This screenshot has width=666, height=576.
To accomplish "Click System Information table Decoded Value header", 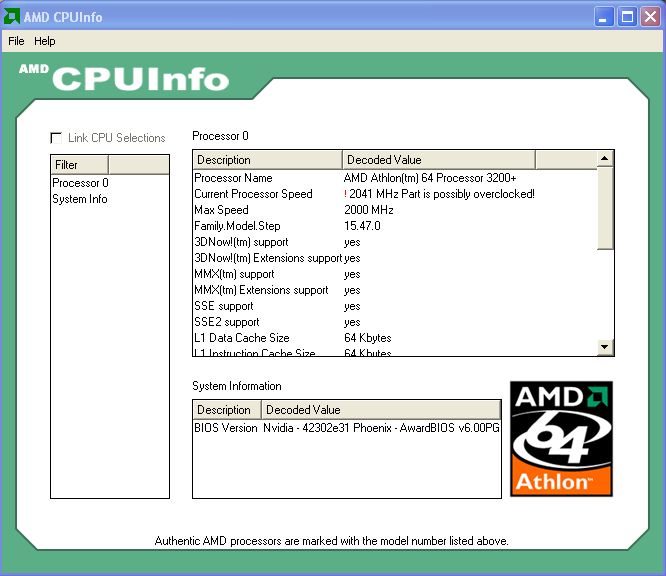I will click(381, 410).
